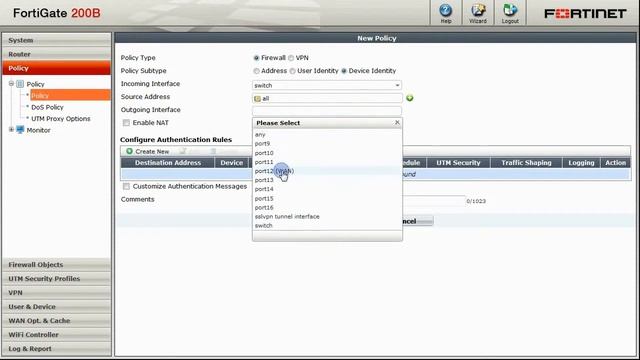Select DoS Policy tree item

pyautogui.click(x=47, y=107)
